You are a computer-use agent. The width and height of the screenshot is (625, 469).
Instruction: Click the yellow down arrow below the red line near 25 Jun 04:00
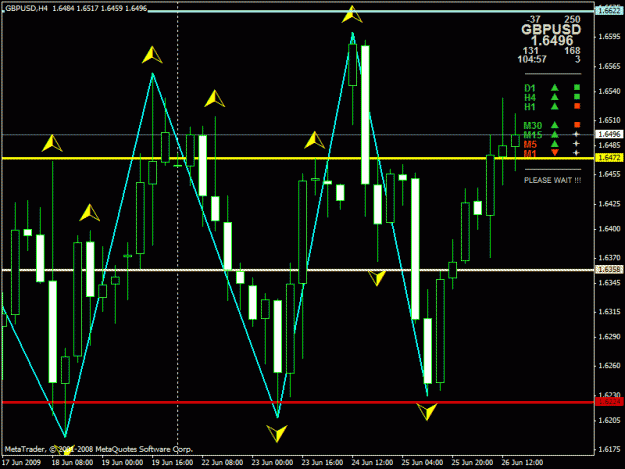click(427, 412)
